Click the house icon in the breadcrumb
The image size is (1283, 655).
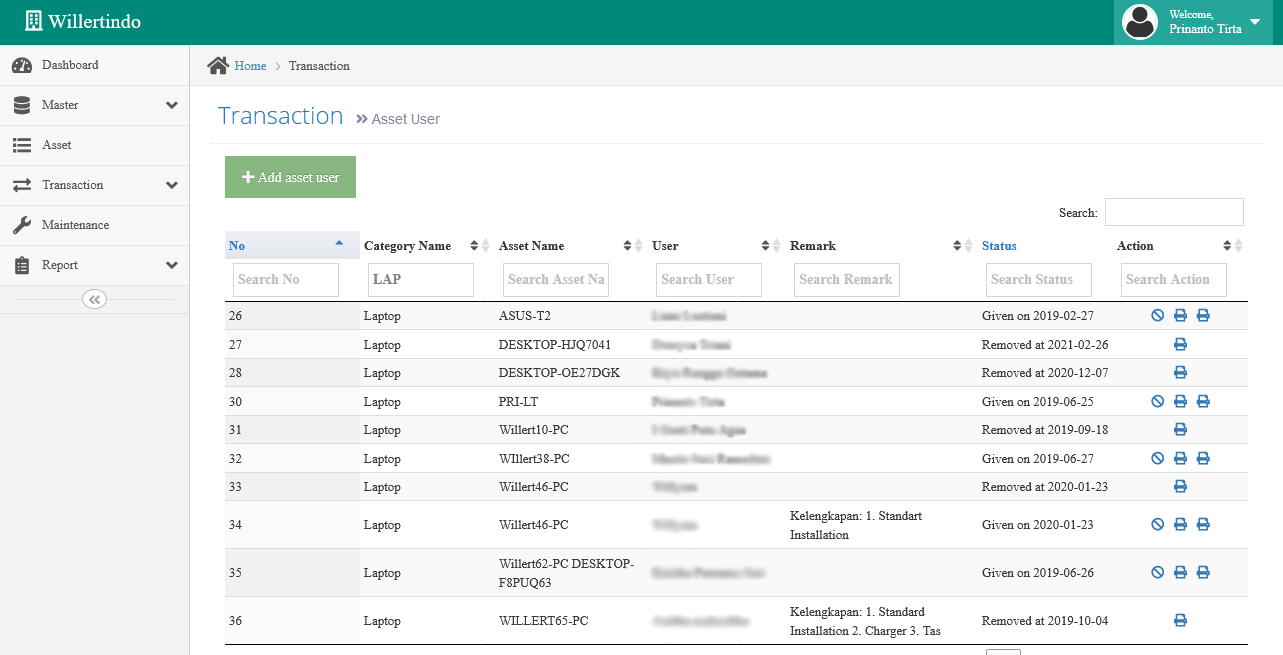(218, 66)
